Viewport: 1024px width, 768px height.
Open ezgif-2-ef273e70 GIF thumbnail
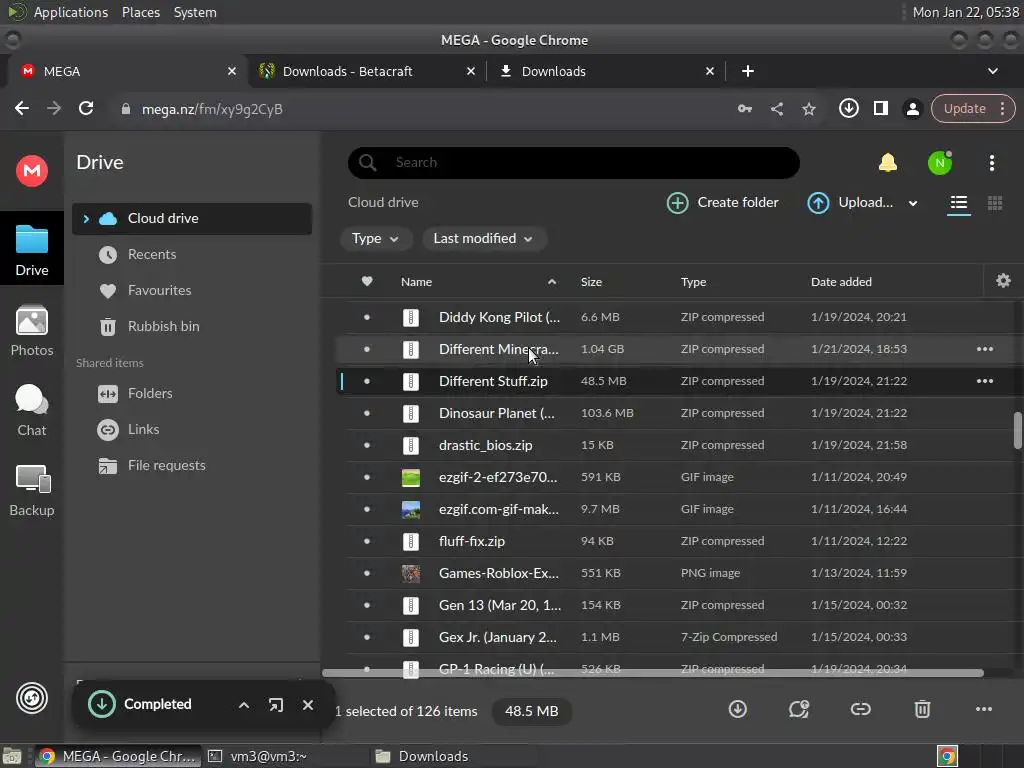(x=410, y=477)
